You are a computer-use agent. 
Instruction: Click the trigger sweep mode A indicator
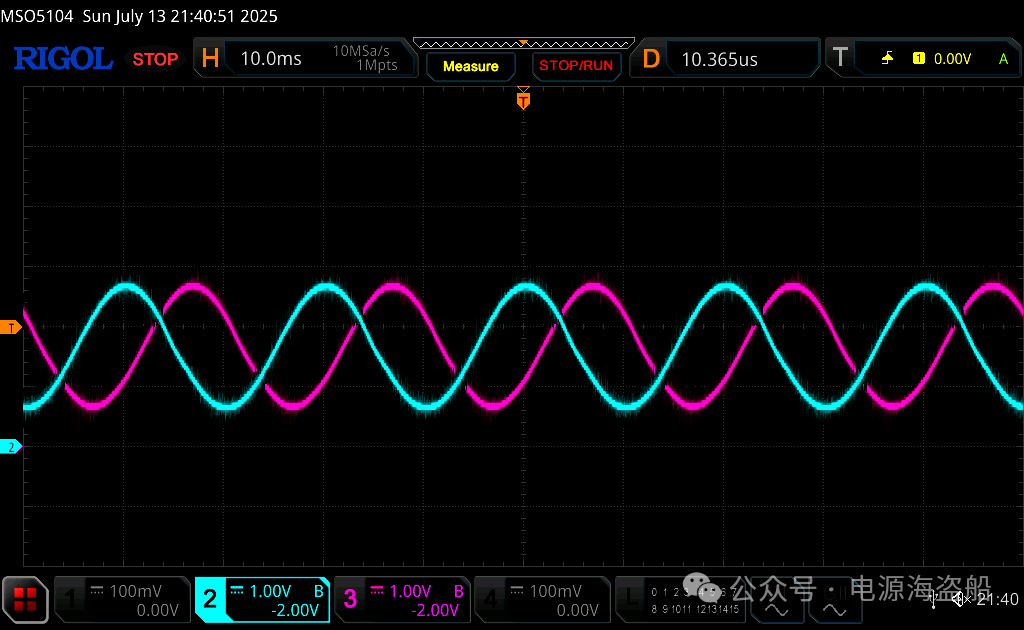1003,59
